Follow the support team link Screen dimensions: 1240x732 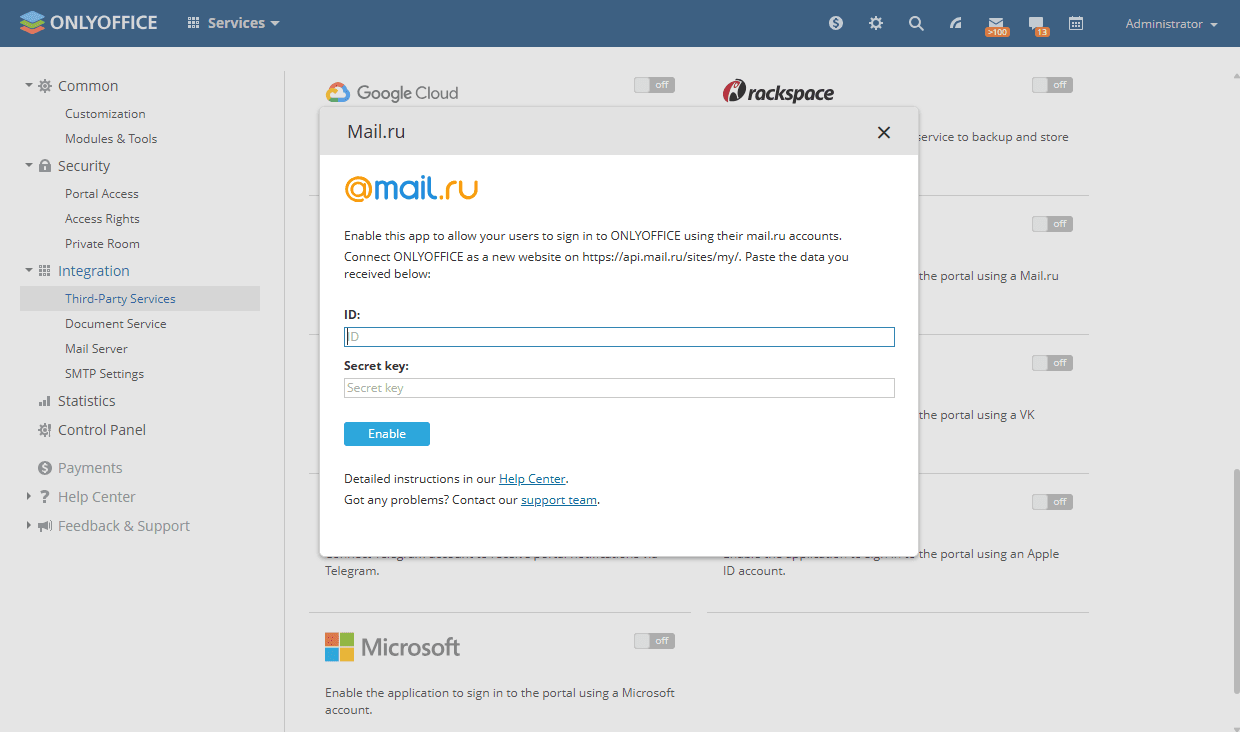(x=559, y=500)
